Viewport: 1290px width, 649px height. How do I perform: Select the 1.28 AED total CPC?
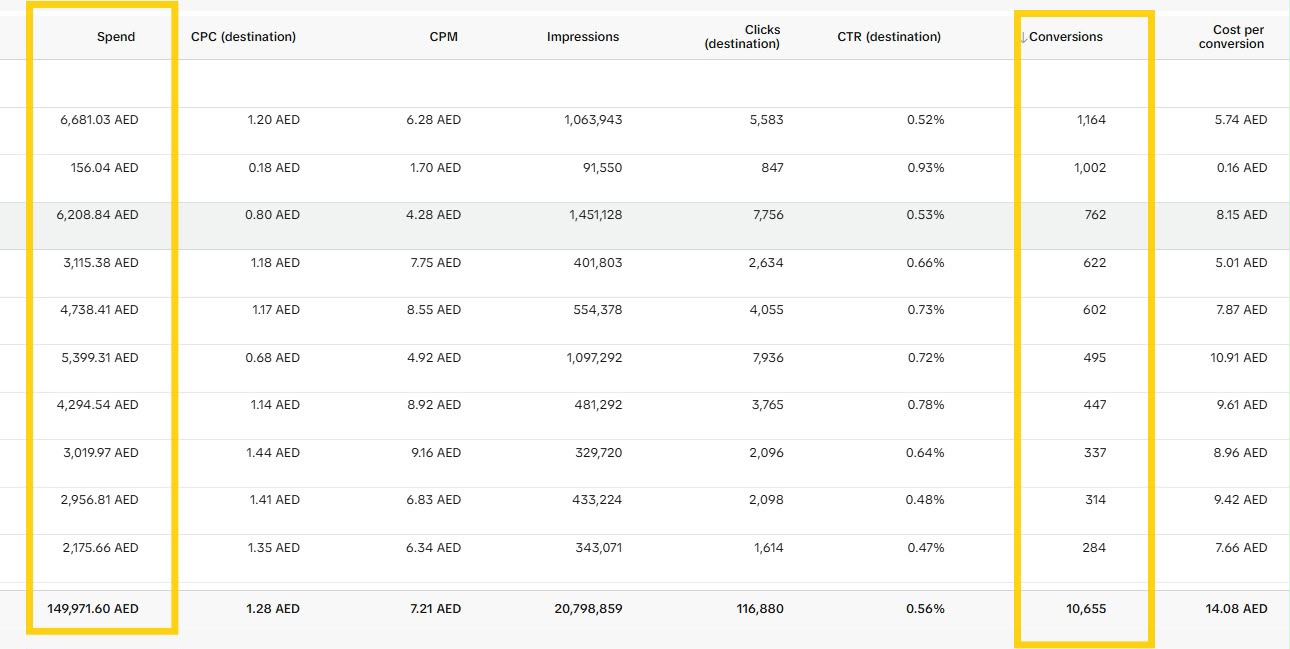(x=274, y=609)
